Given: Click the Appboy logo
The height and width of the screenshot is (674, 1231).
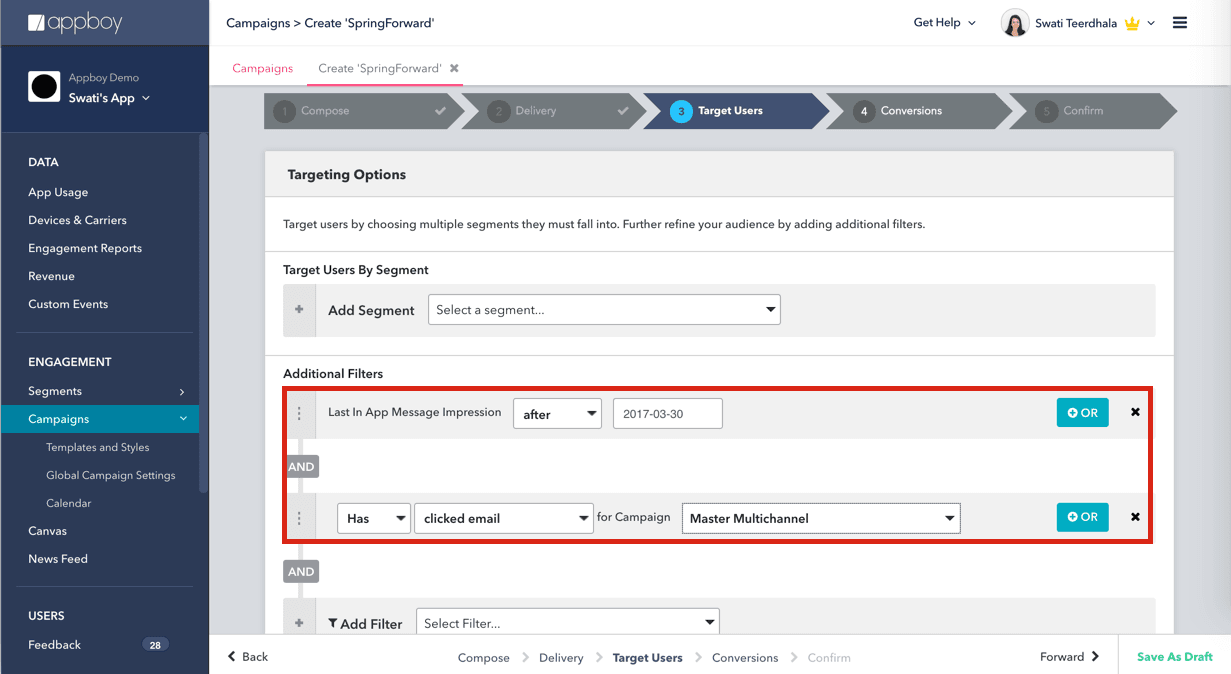Looking at the screenshot, I should 76,23.
